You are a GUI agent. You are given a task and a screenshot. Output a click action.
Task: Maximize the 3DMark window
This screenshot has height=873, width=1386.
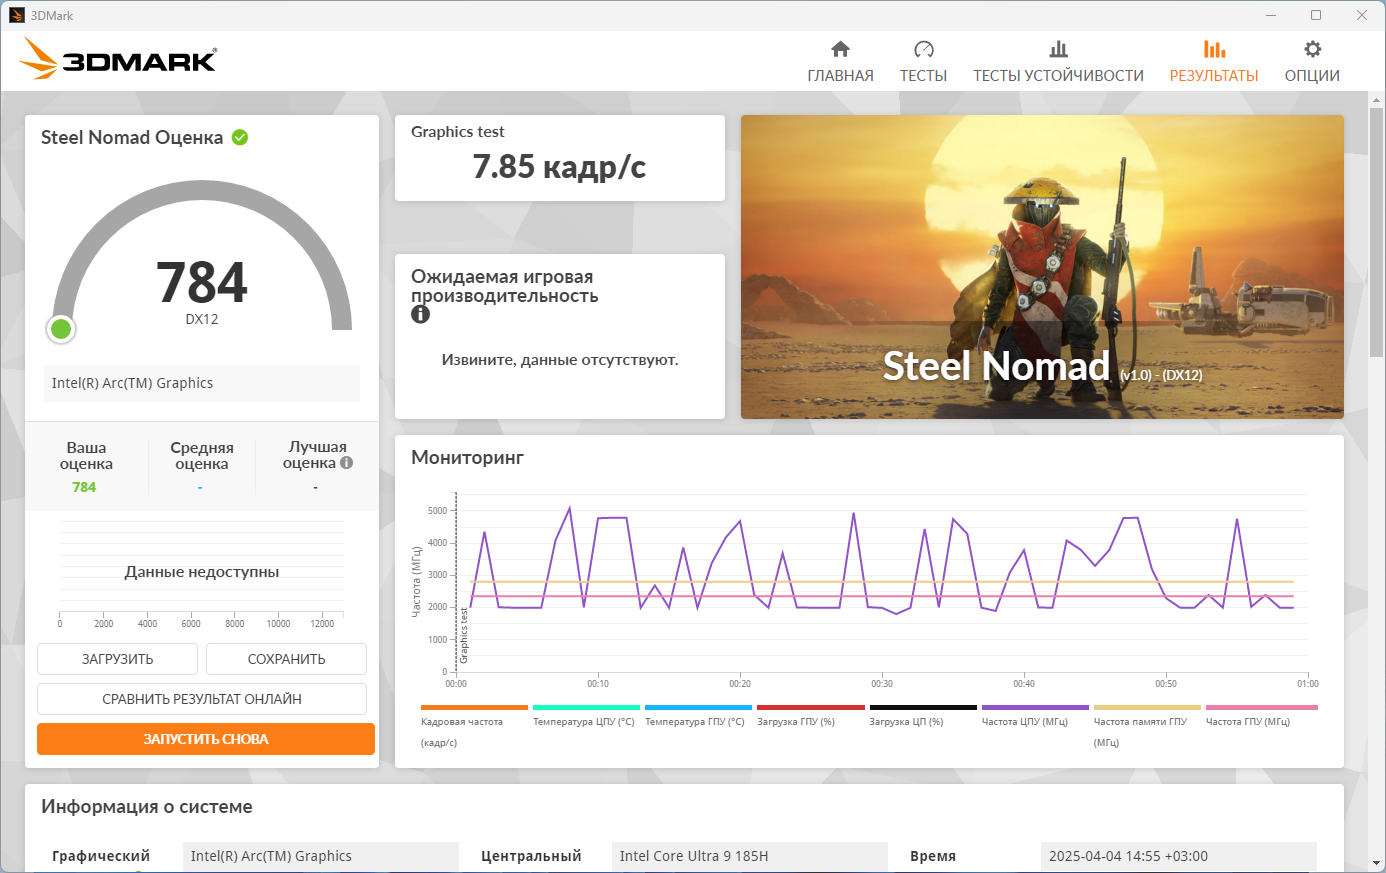tap(1316, 15)
